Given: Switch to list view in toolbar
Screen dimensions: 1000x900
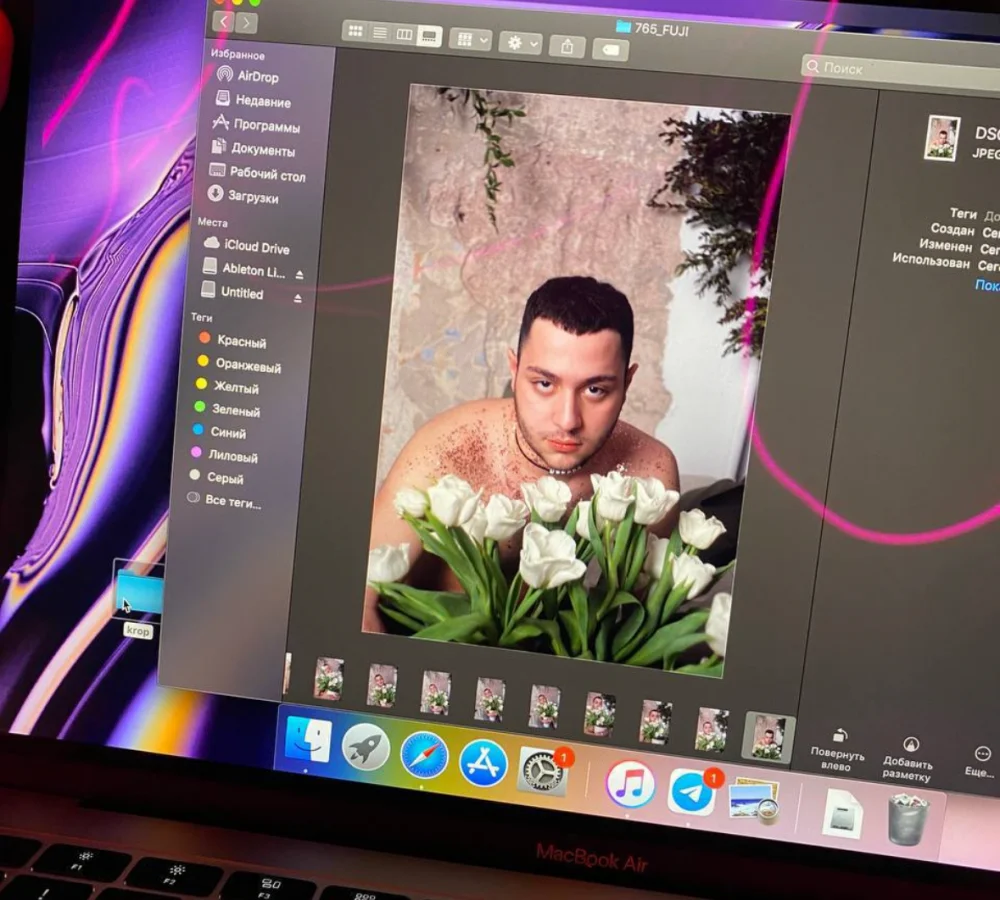Looking at the screenshot, I should tap(379, 33).
